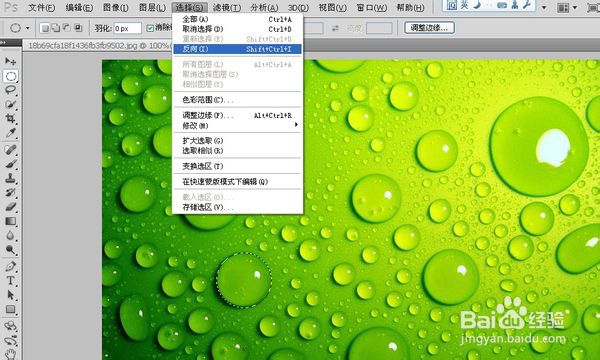The width and height of the screenshot is (600, 360).
Task: Select the Lasso tool
Action: pyautogui.click(x=10, y=90)
